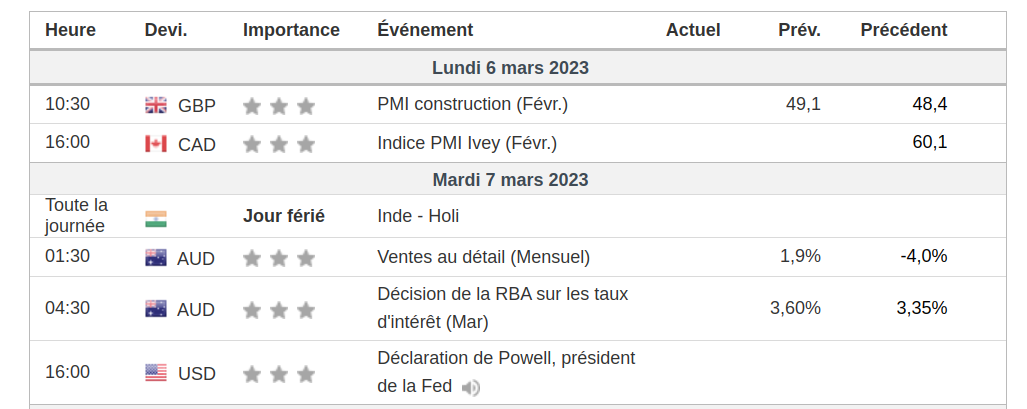
Task: Click the Australian flag in the 04:30 row
Action: coord(156,309)
